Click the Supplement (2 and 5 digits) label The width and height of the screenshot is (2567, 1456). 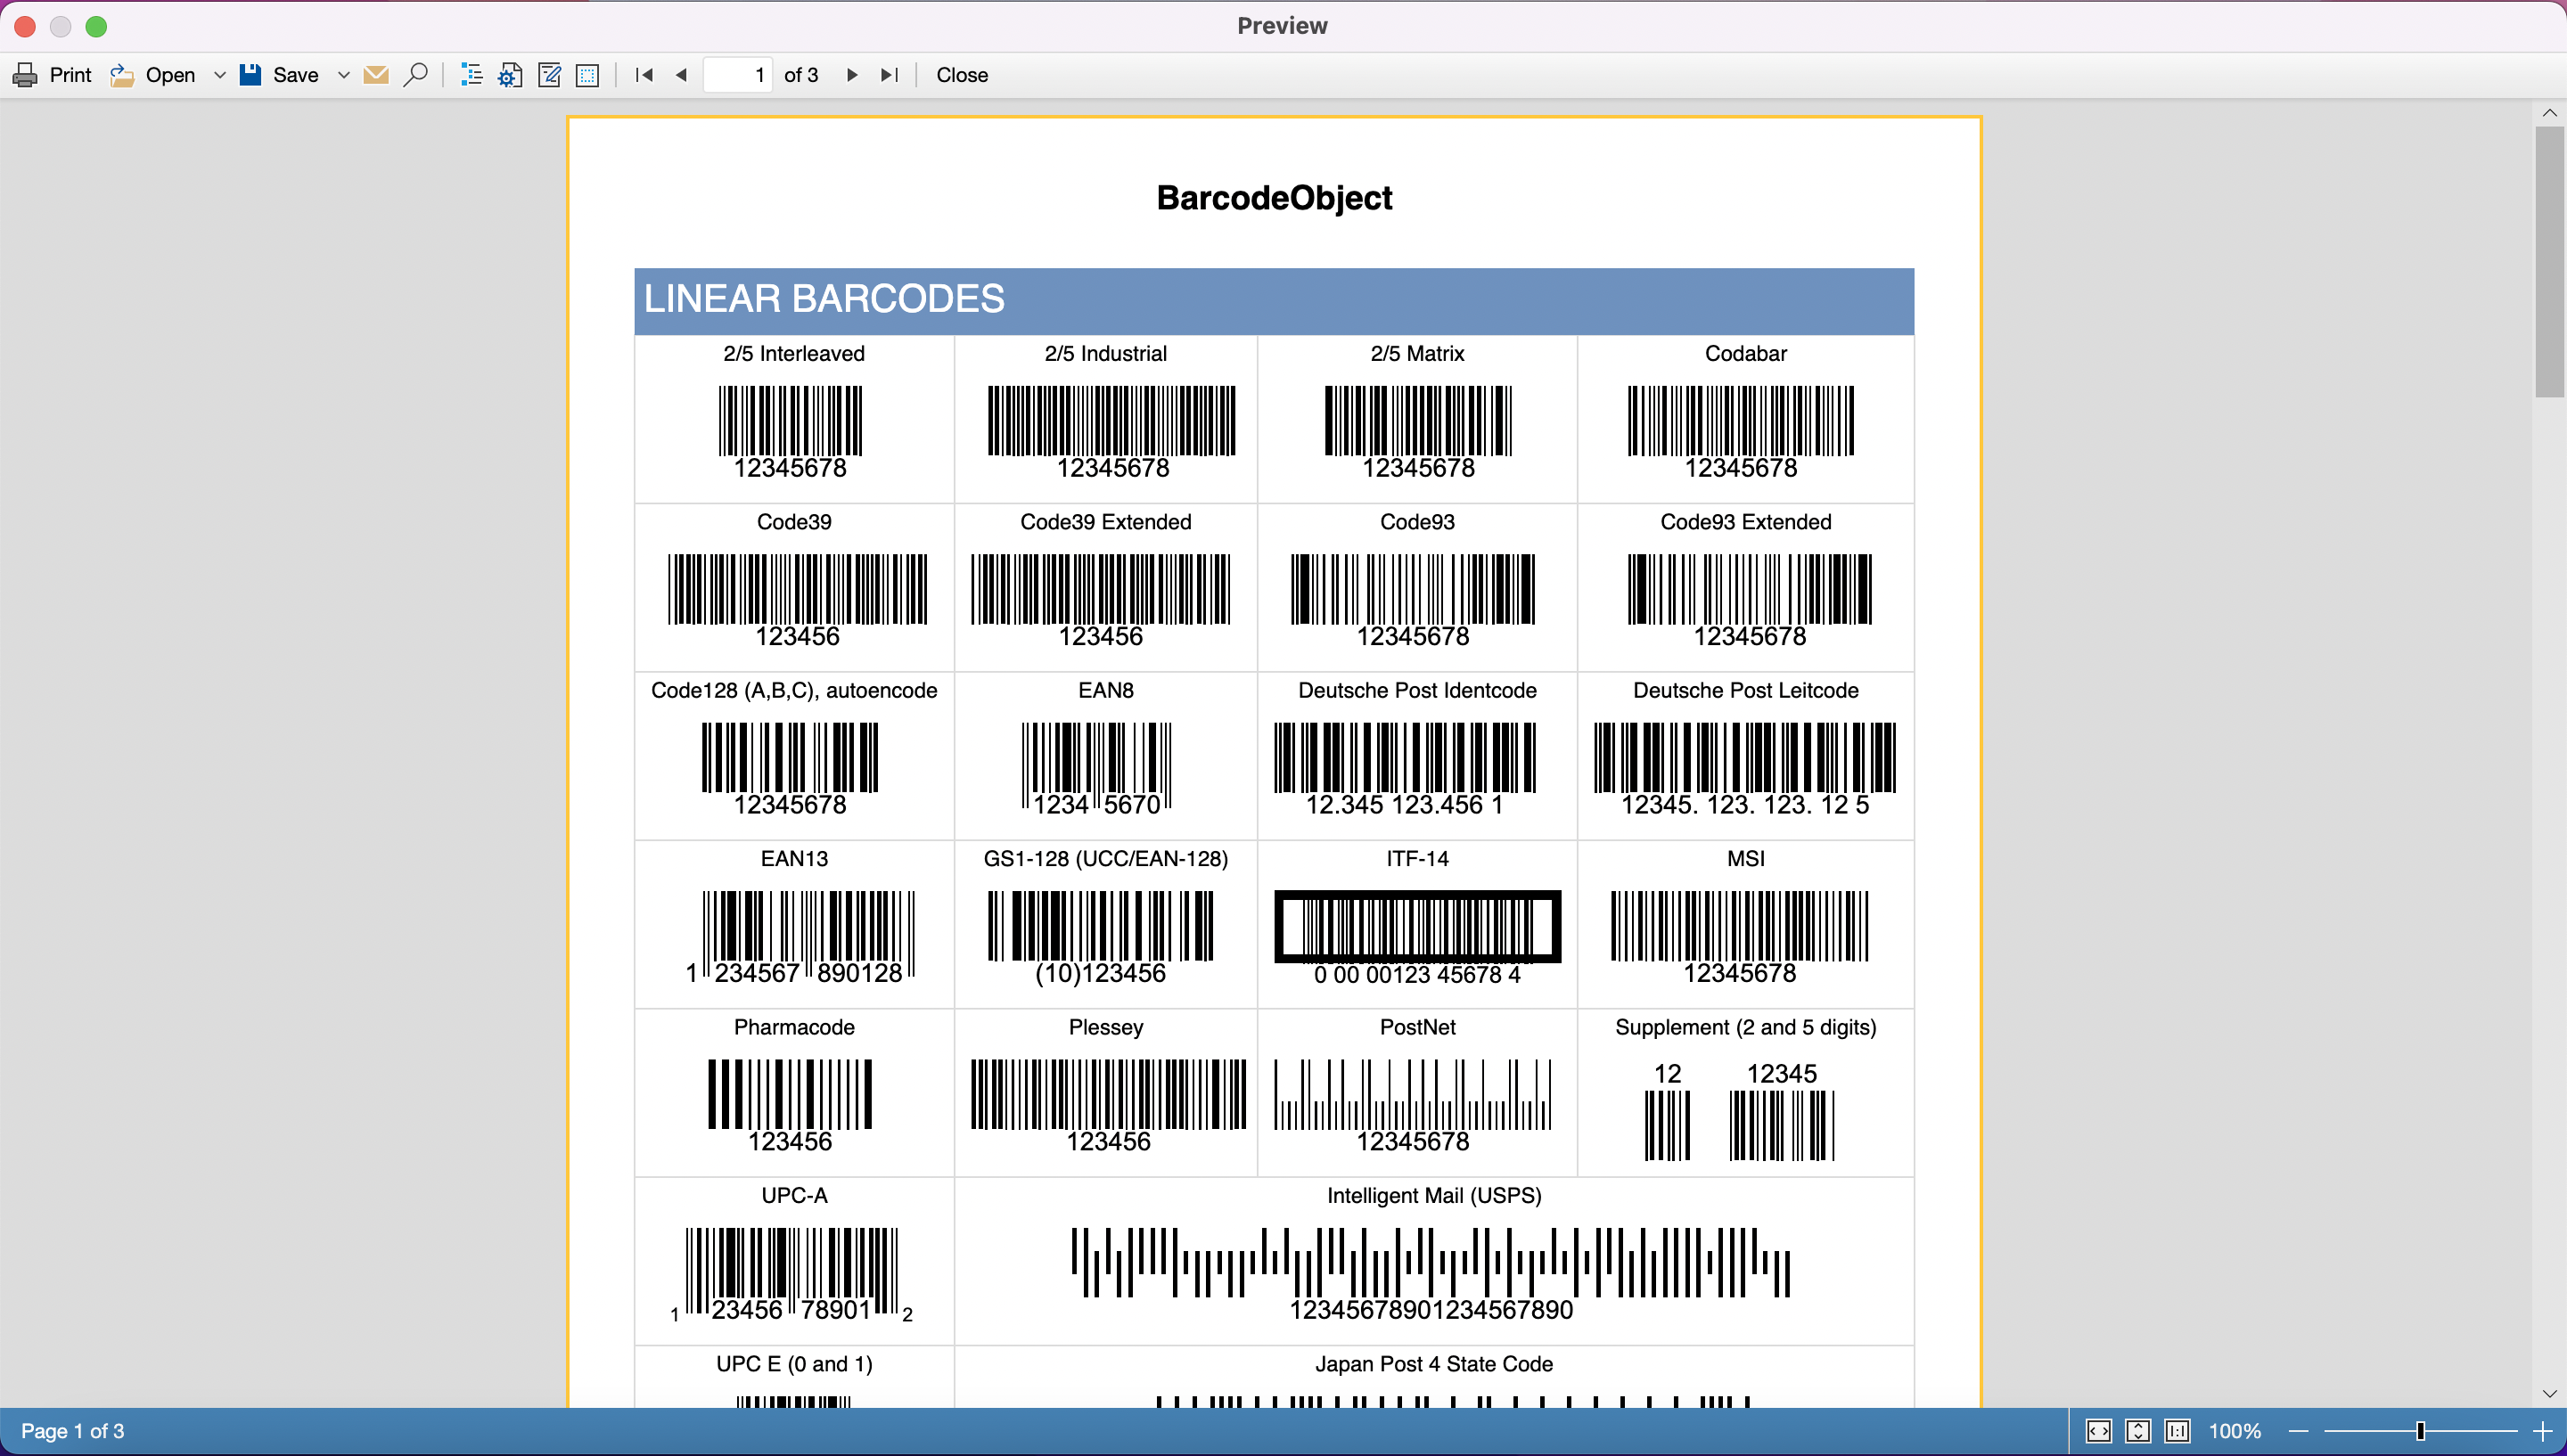click(1746, 1028)
